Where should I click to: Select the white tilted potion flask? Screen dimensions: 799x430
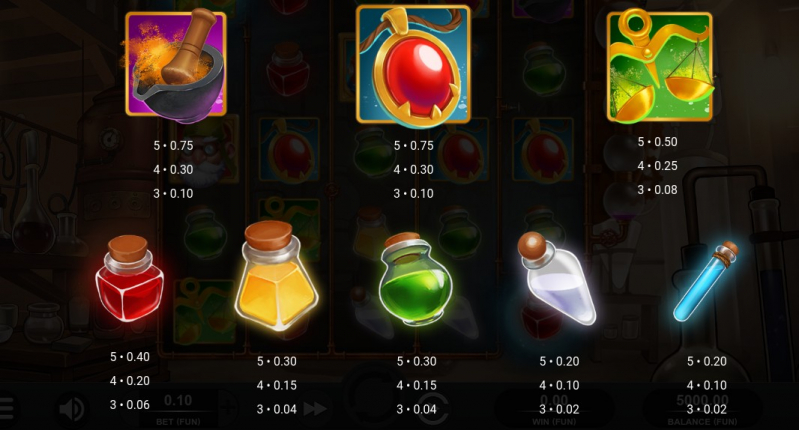pos(556,278)
